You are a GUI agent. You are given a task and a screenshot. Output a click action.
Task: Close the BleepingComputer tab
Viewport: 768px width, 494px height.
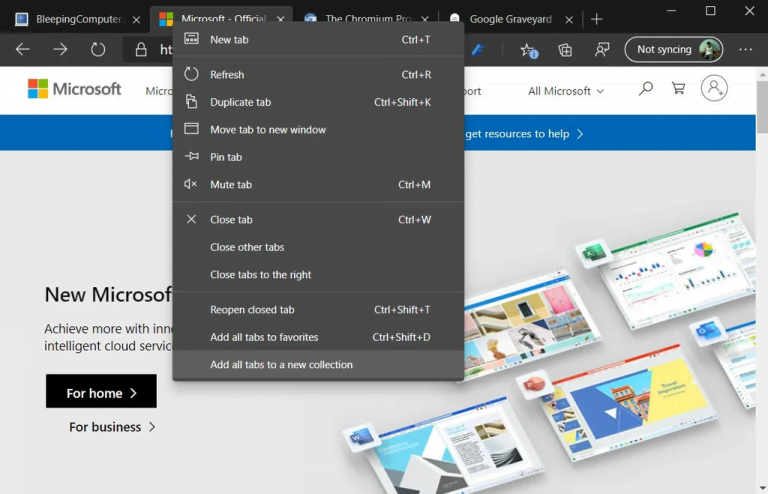click(137, 20)
